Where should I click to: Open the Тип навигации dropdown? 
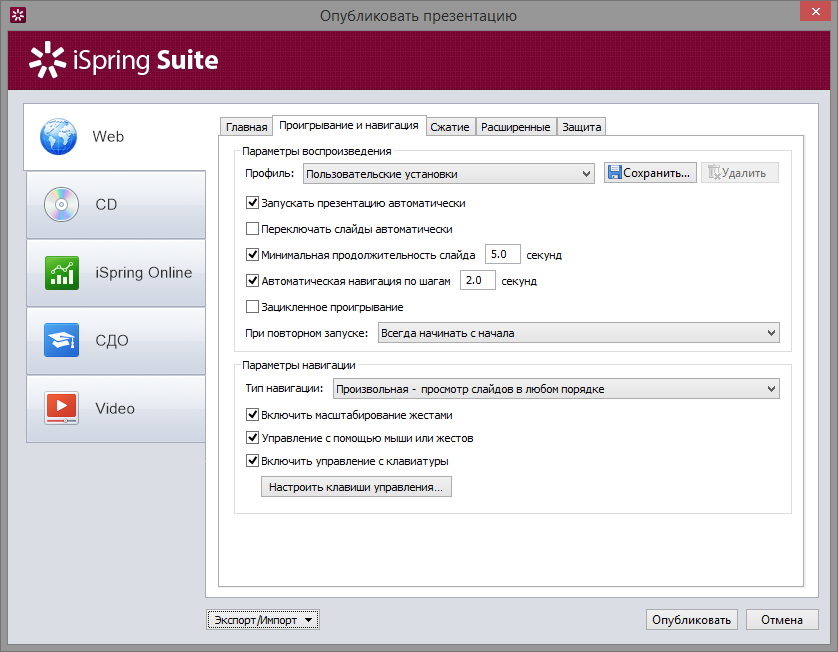coord(556,389)
